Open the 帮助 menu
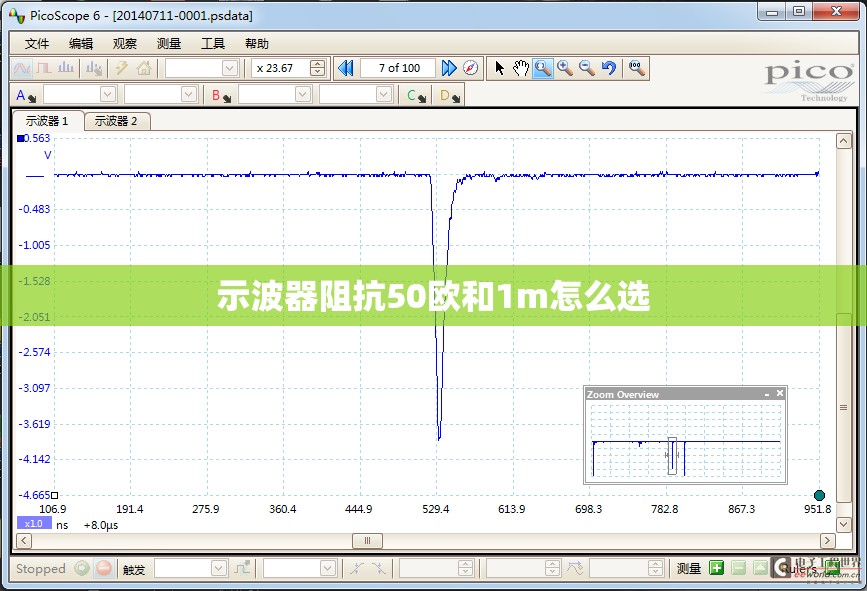This screenshot has width=867, height=591. [257, 44]
